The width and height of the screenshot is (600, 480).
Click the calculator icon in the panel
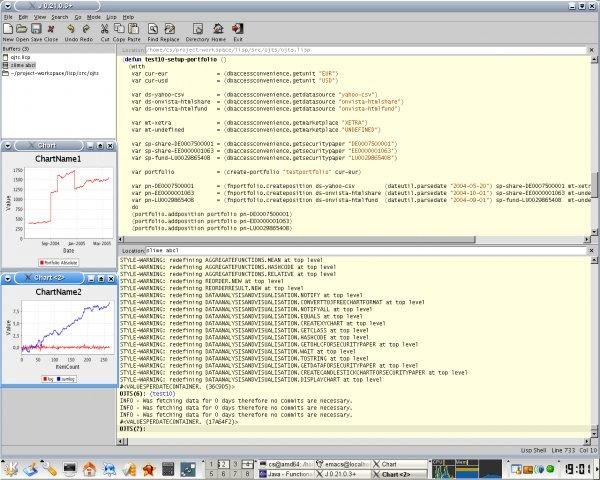click(x=168, y=469)
